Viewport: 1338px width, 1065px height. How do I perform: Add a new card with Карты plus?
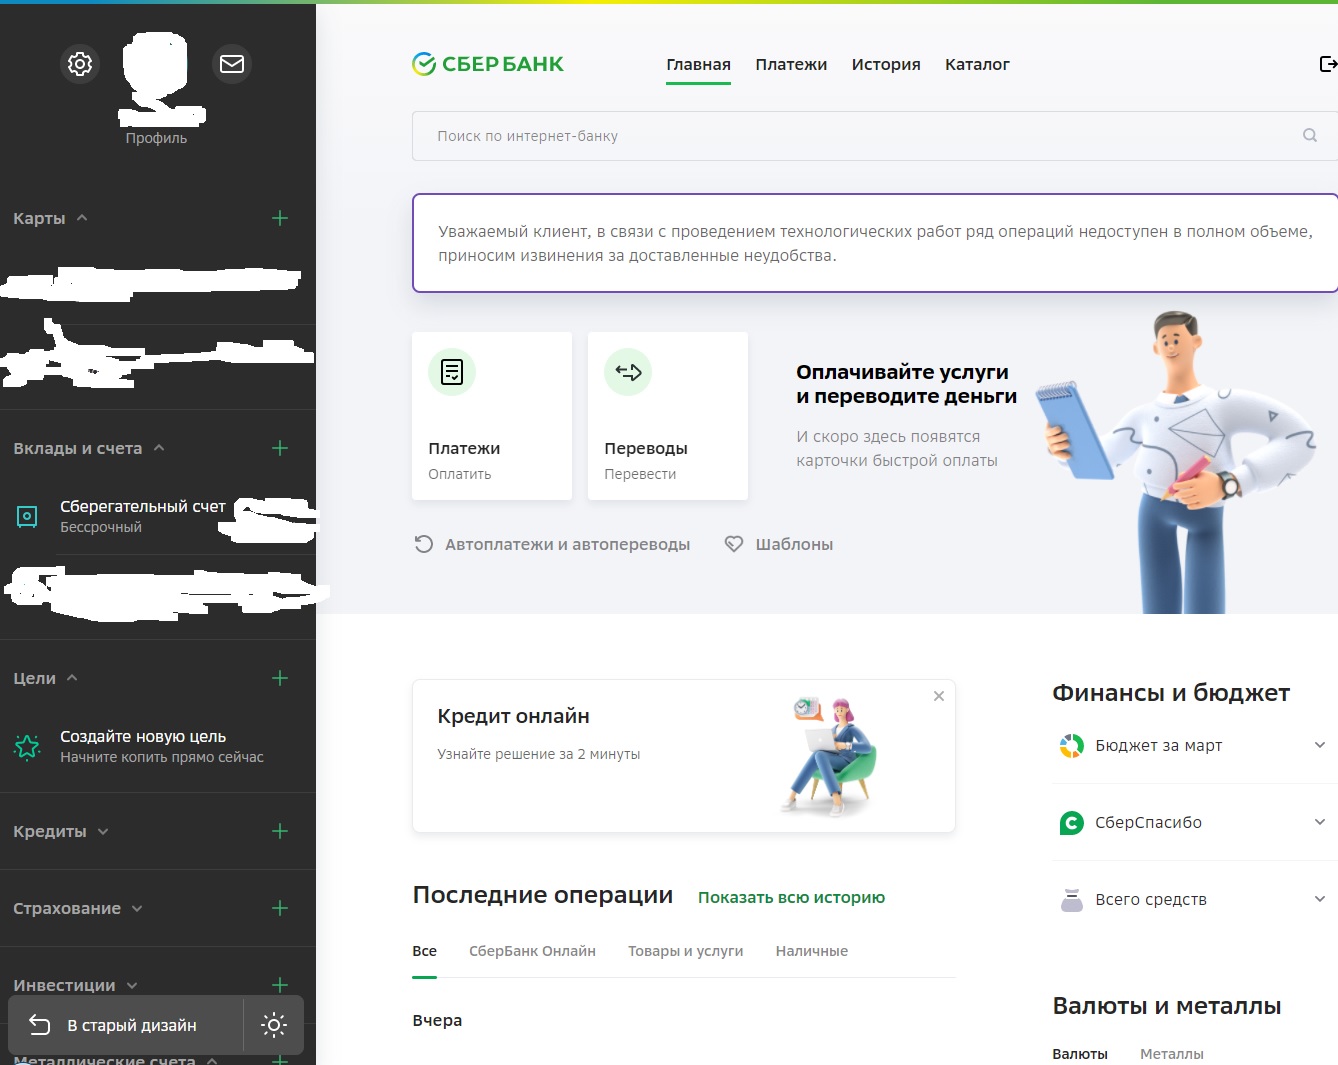click(x=280, y=218)
